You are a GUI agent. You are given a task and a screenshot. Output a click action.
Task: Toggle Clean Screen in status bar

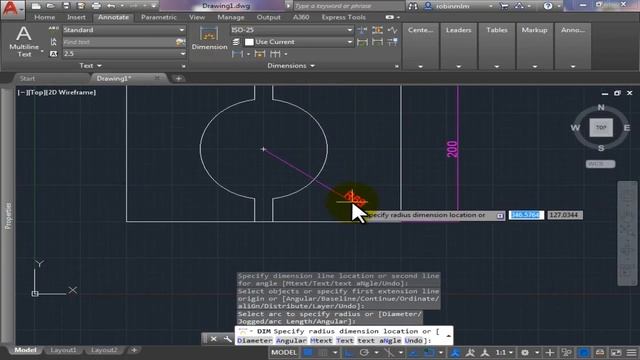point(616,352)
